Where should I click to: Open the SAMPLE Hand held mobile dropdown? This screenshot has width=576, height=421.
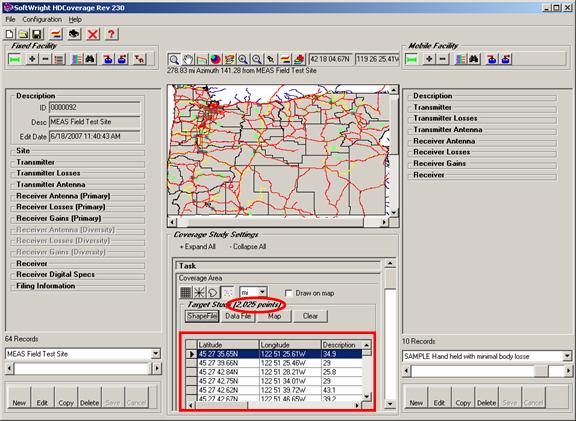tap(567, 356)
